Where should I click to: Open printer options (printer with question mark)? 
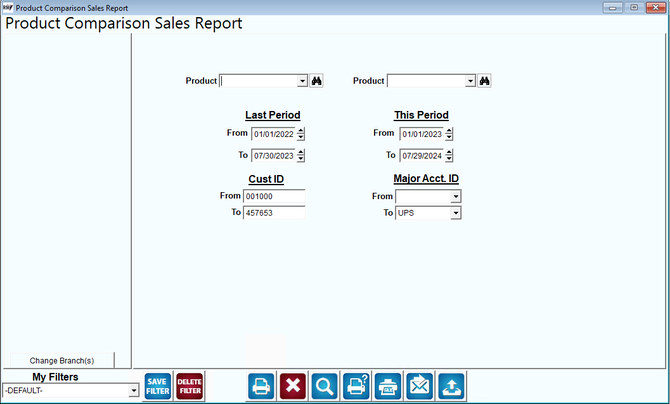point(356,386)
